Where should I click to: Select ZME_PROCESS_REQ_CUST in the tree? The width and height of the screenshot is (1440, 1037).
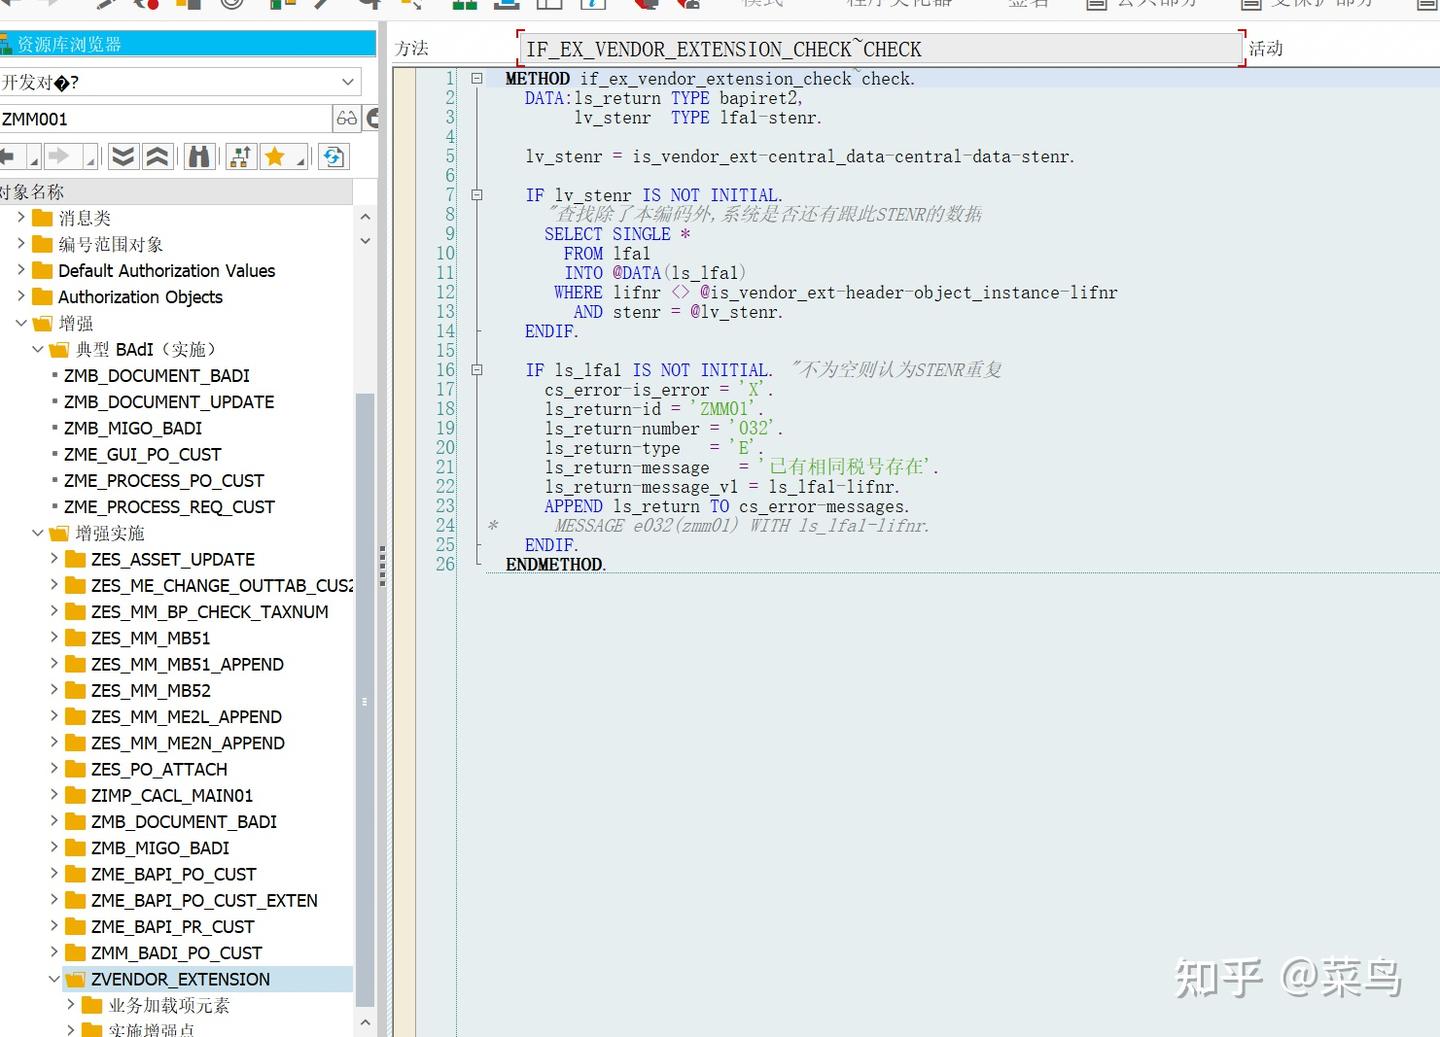tap(169, 507)
